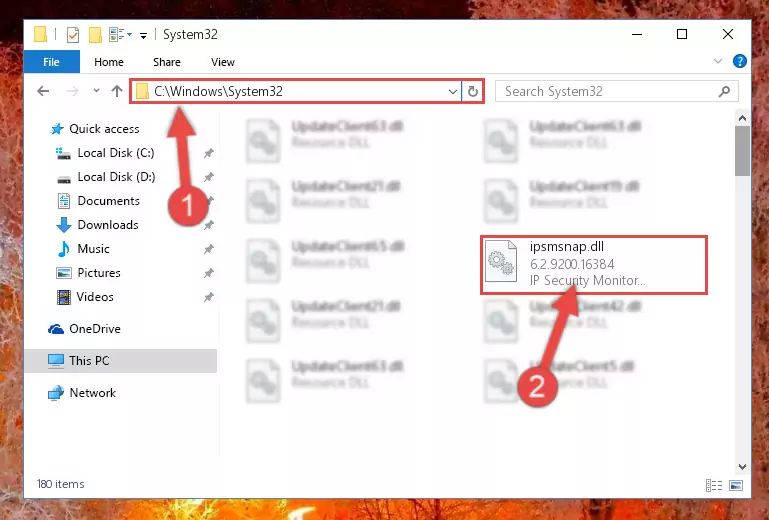Click the Search System32 field
Screen dimensions: 769x520
click(x=616, y=91)
